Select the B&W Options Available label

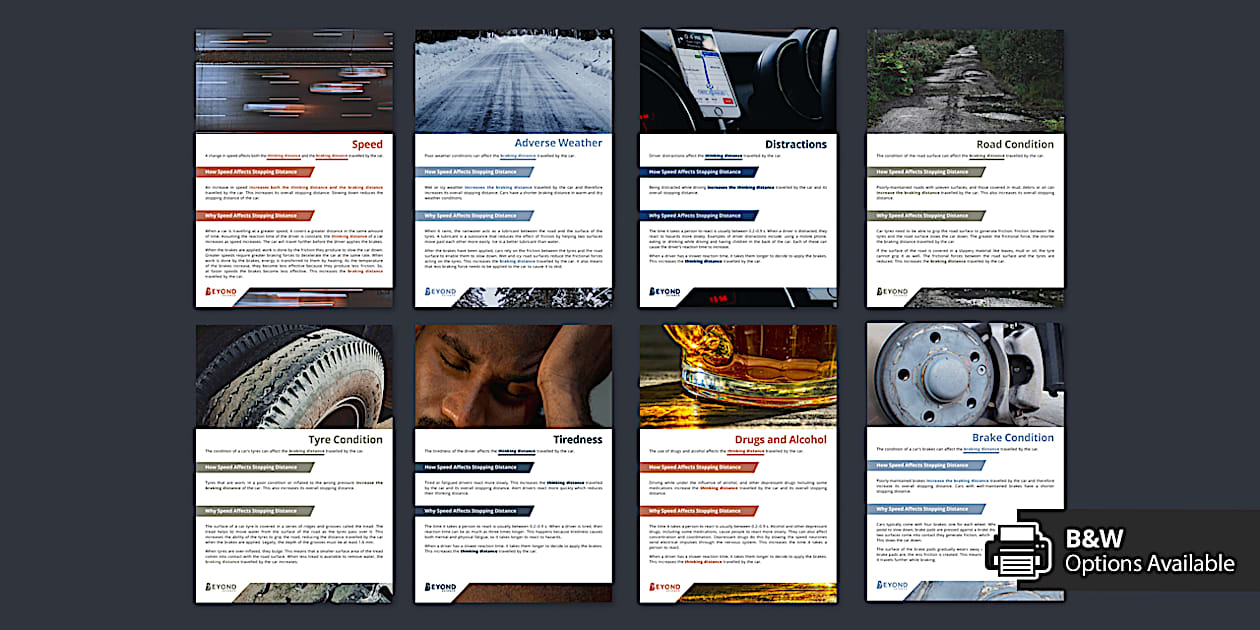[1149, 551]
